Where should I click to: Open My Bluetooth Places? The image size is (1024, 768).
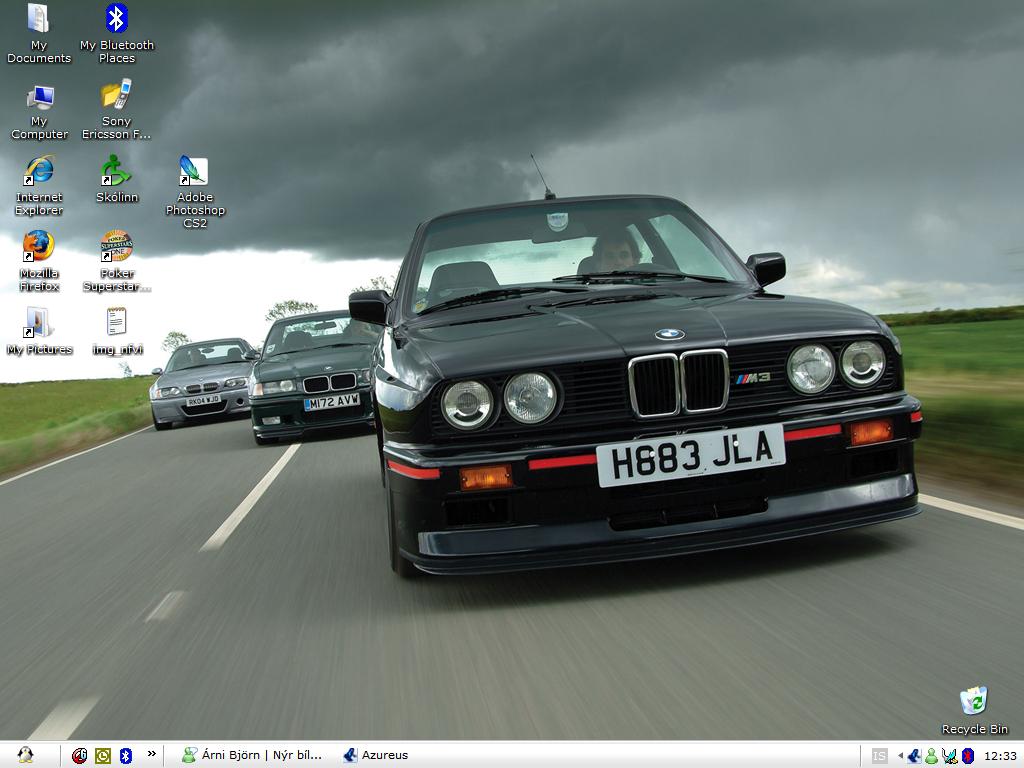(x=117, y=20)
